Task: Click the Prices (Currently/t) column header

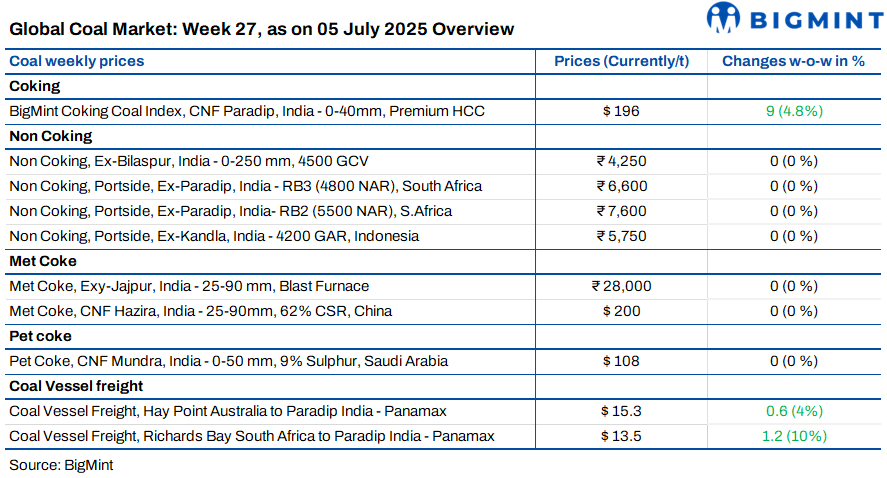Action: [621, 61]
